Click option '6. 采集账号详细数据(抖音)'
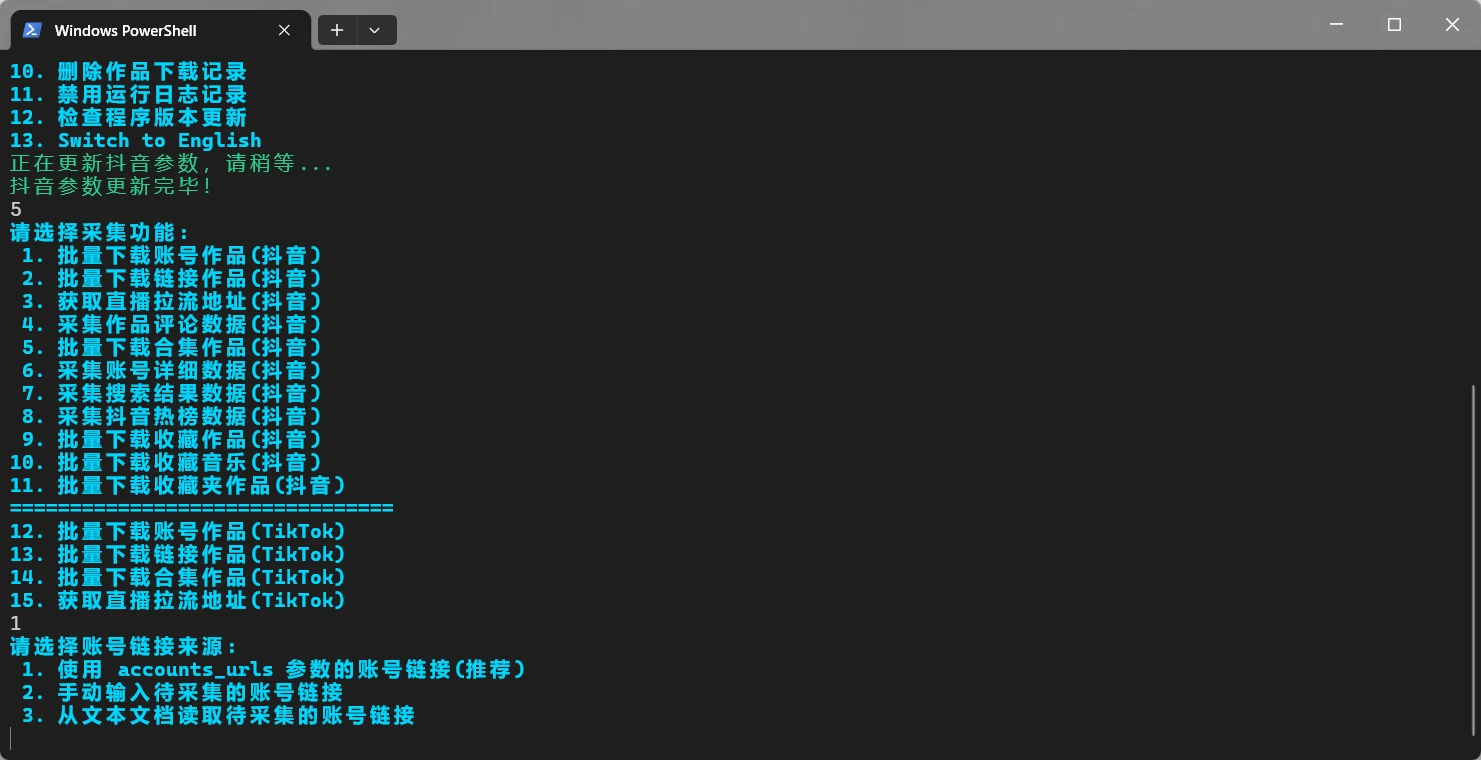The image size is (1481, 760). pos(171,371)
